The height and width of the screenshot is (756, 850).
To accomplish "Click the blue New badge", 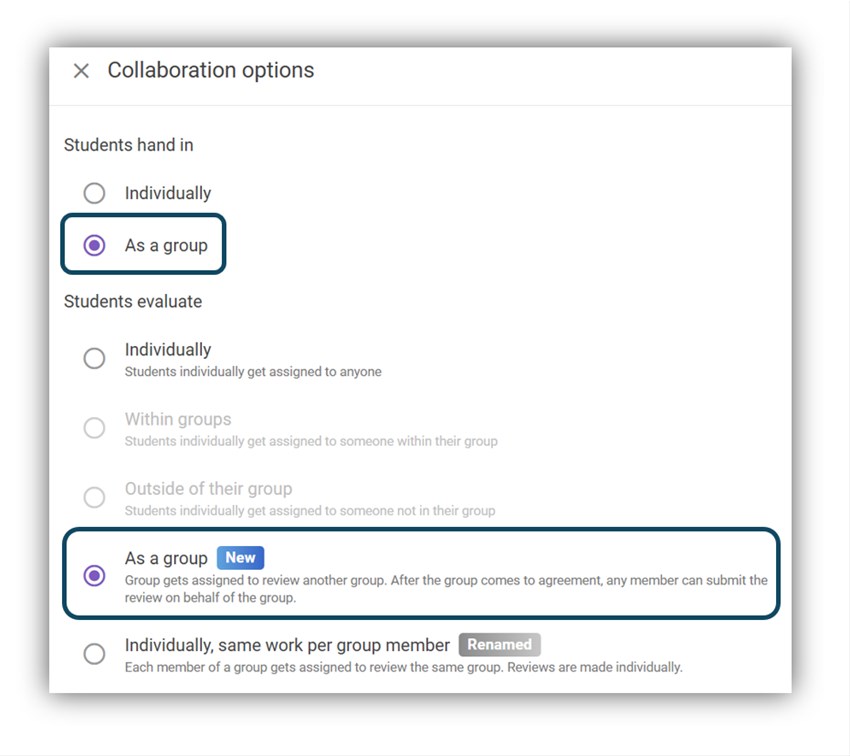I will tap(240, 558).
